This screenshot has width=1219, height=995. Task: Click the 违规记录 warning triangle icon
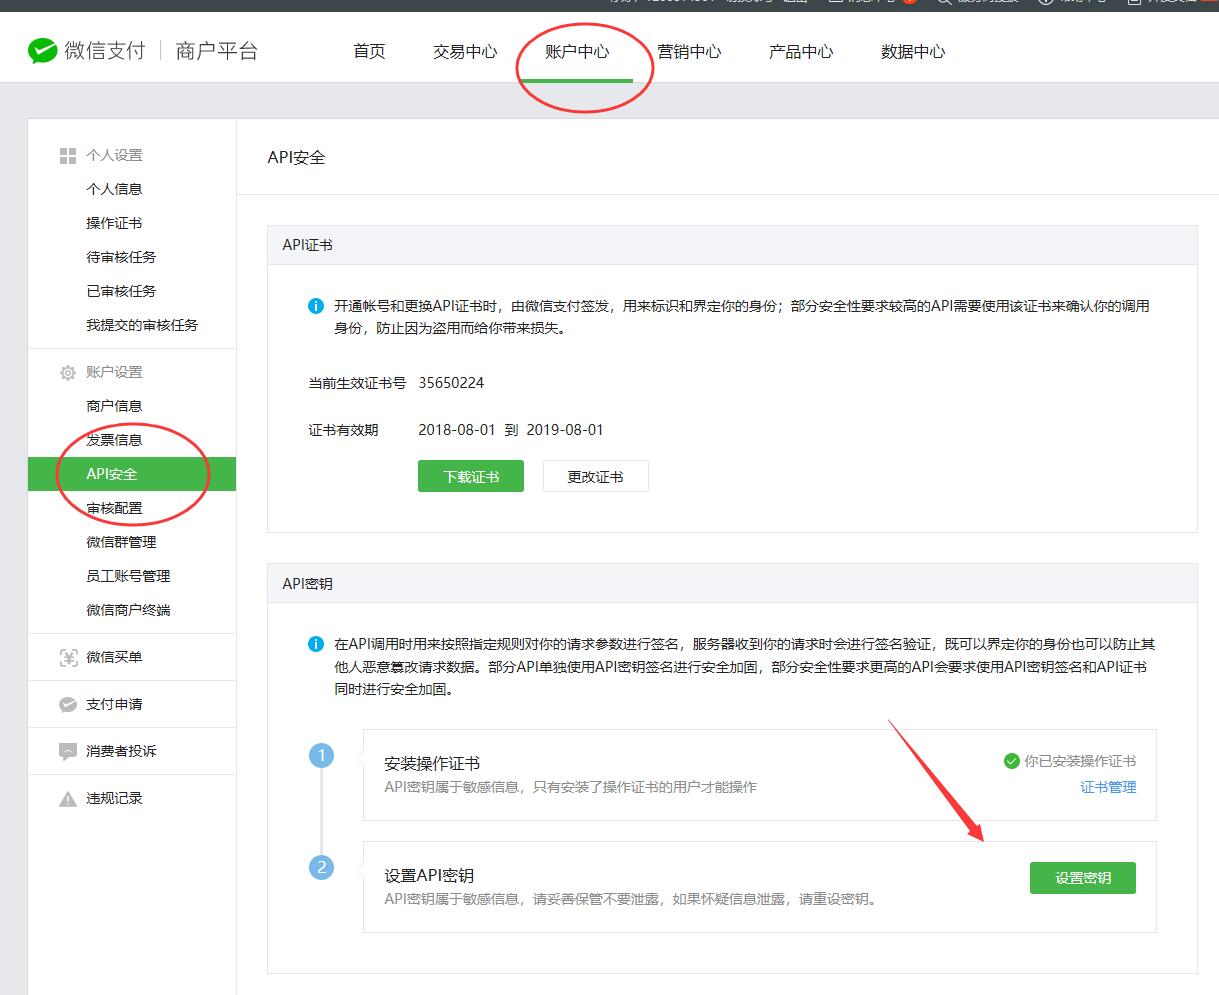click(x=68, y=799)
